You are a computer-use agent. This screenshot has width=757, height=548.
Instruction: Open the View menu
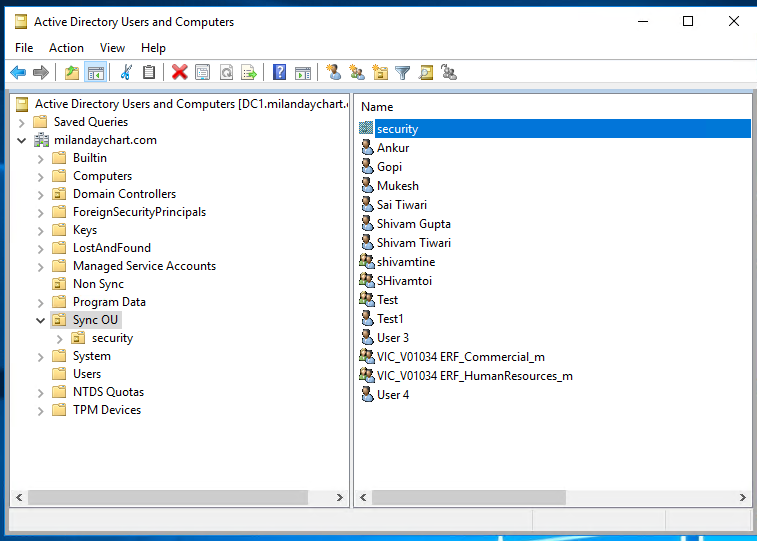[x=112, y=48]
